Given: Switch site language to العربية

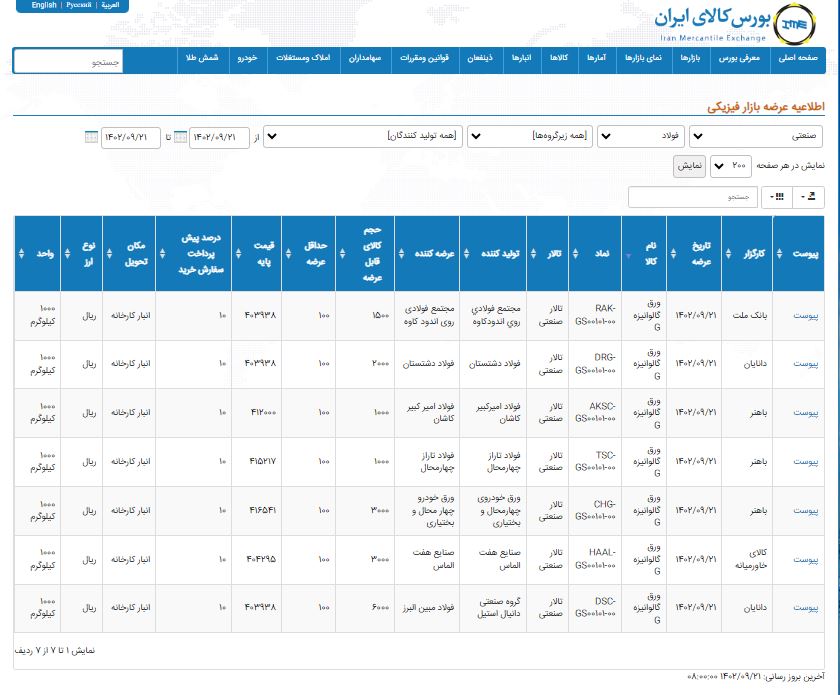Looking at the screenshot, I should 110,5.
